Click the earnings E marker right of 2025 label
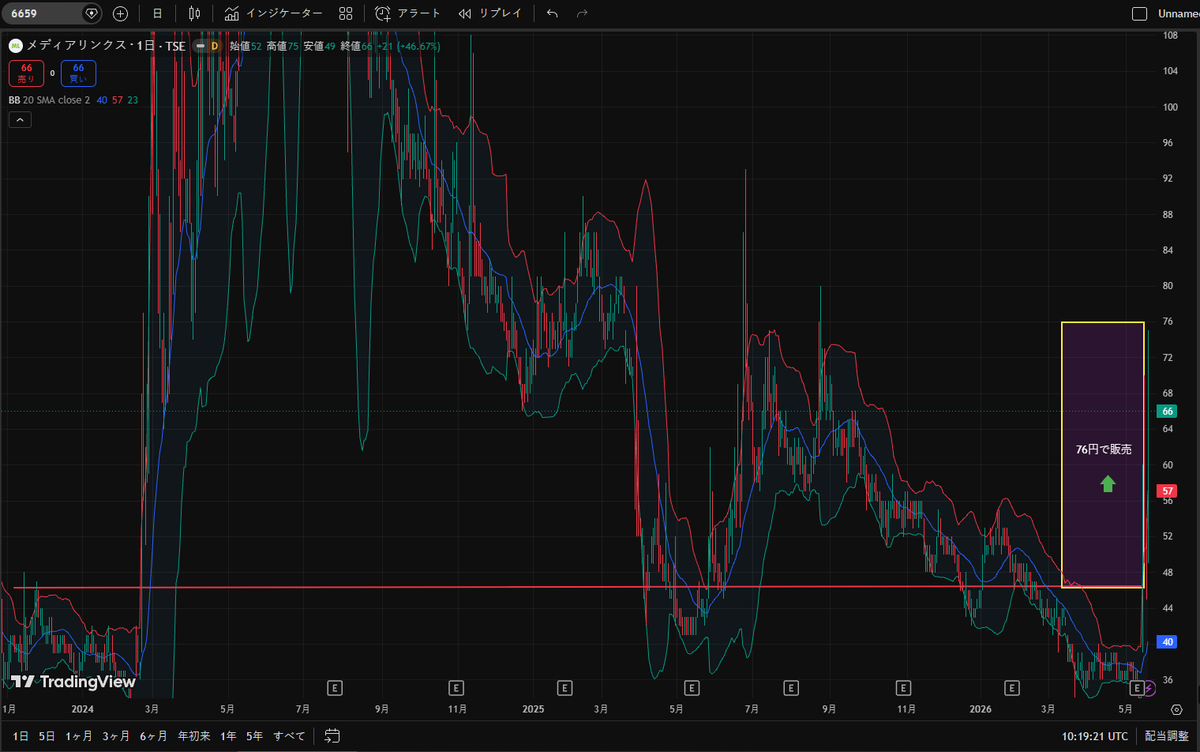Image resolution: width=1200 pixels, height=752 pixels. pyautogui.click(x=565, y=688)
